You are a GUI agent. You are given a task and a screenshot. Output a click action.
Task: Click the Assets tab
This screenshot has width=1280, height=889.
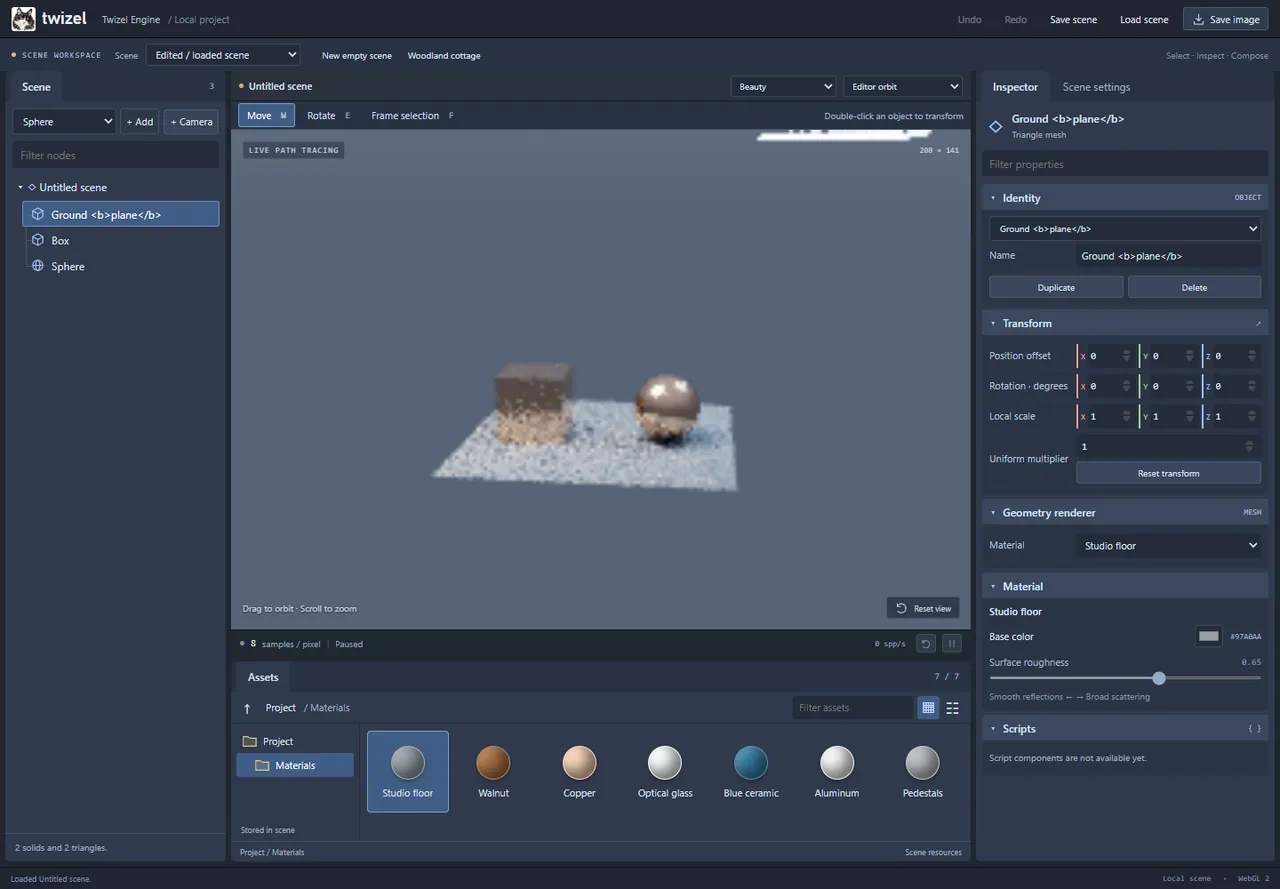point(263,677)
